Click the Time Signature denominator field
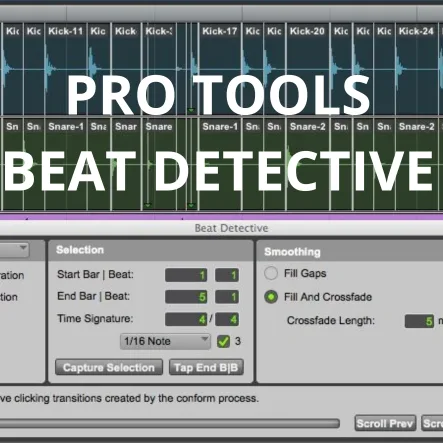The width and height of the screenshot is (443, 443). [x=227, y=319]
